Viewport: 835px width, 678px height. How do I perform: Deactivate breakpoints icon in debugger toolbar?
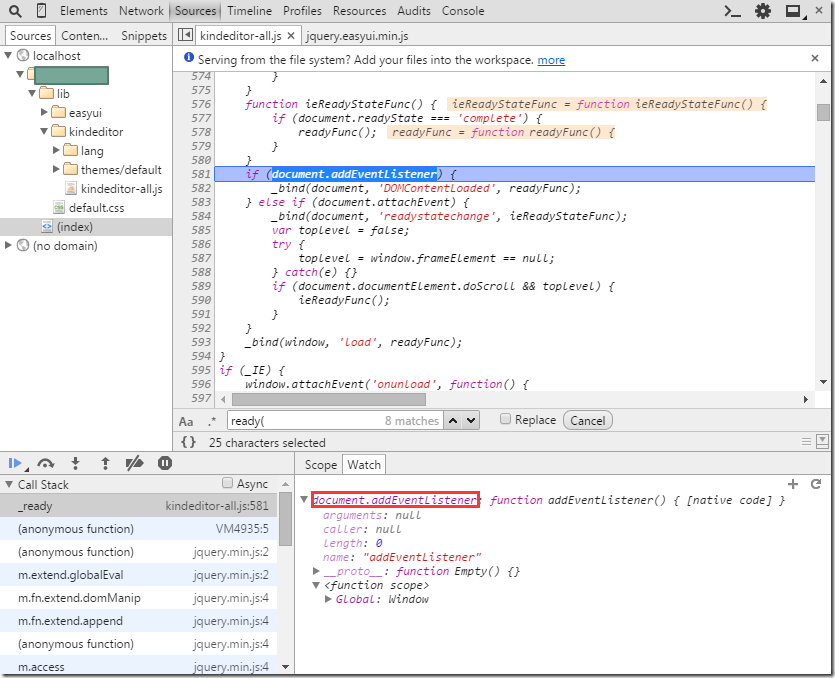tap(135, 463)
